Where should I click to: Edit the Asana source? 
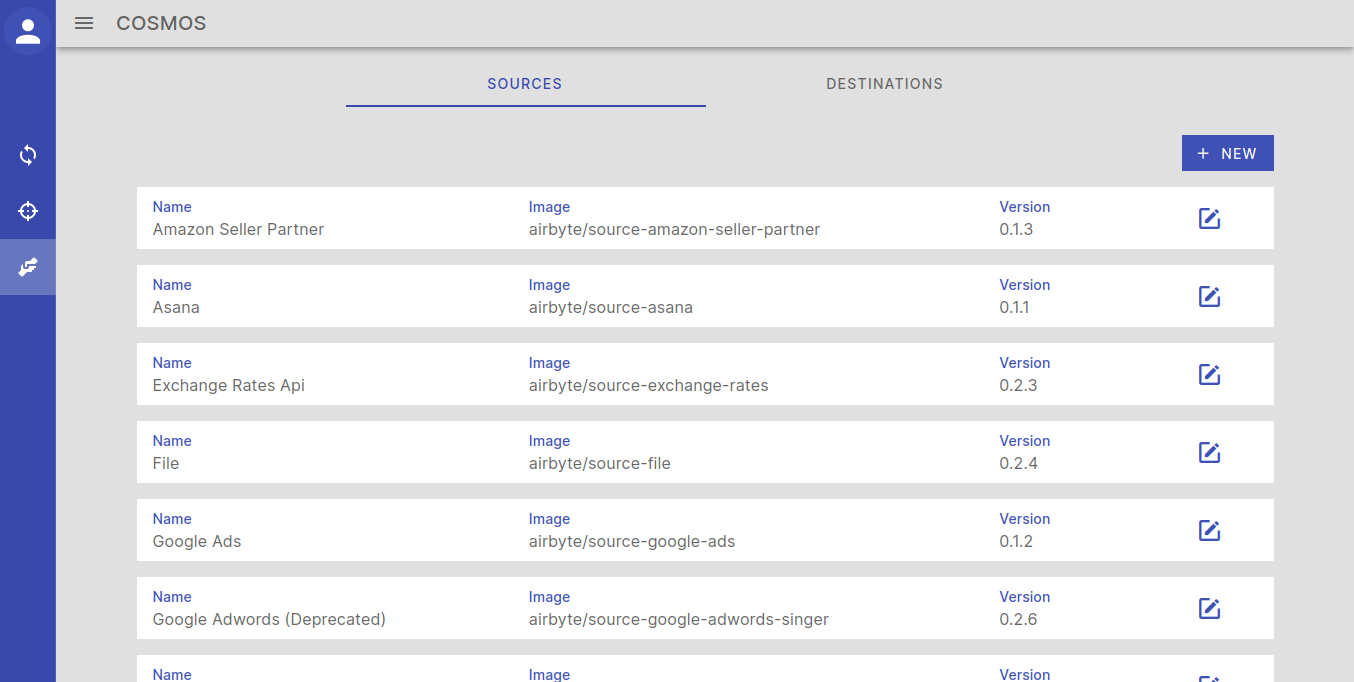pyautogui.click(x=1209, y=296)
